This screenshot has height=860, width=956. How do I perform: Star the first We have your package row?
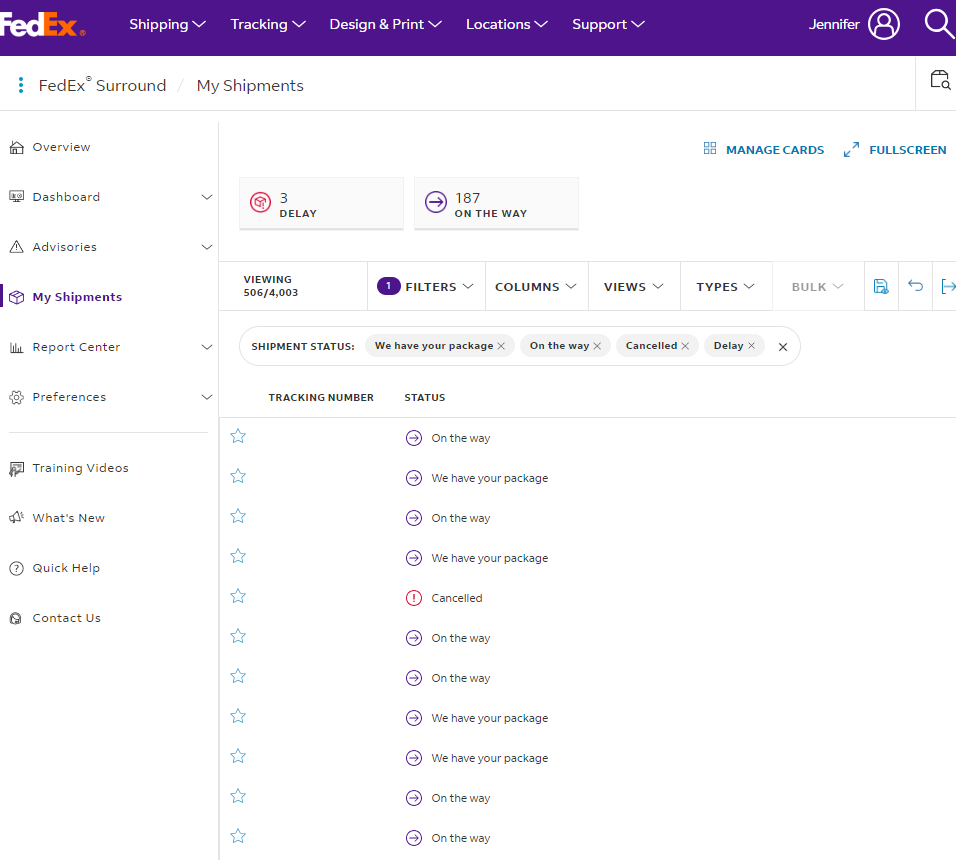(238, 475)
